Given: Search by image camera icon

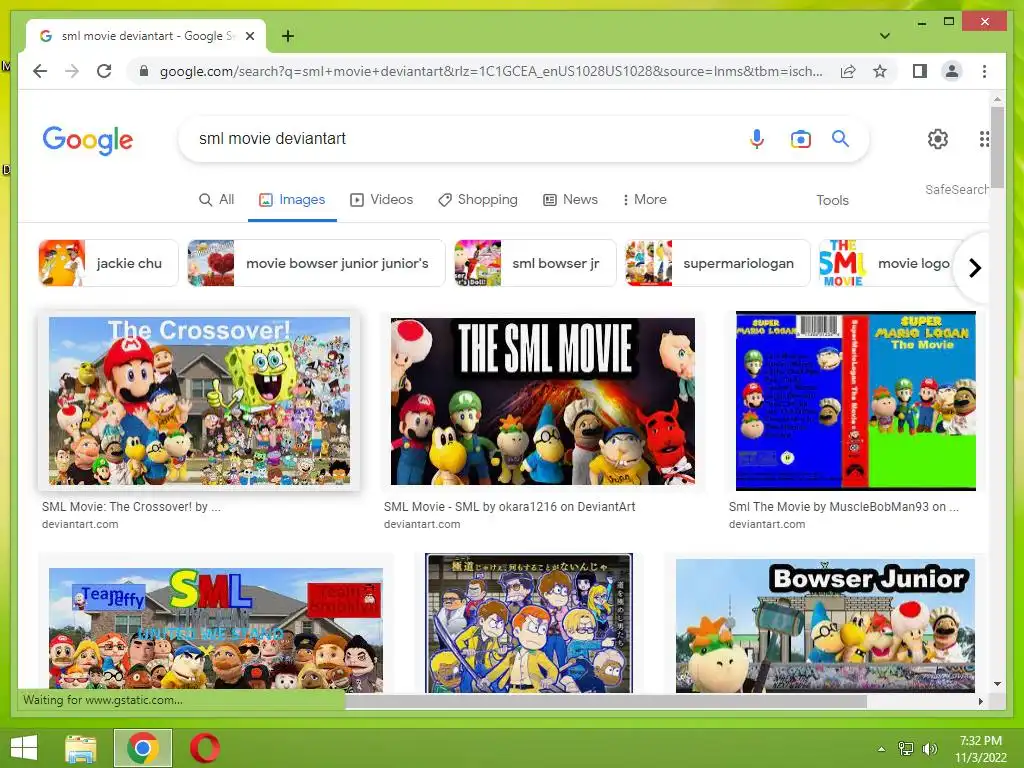Looking at the screenshot, I should [801, 138].
